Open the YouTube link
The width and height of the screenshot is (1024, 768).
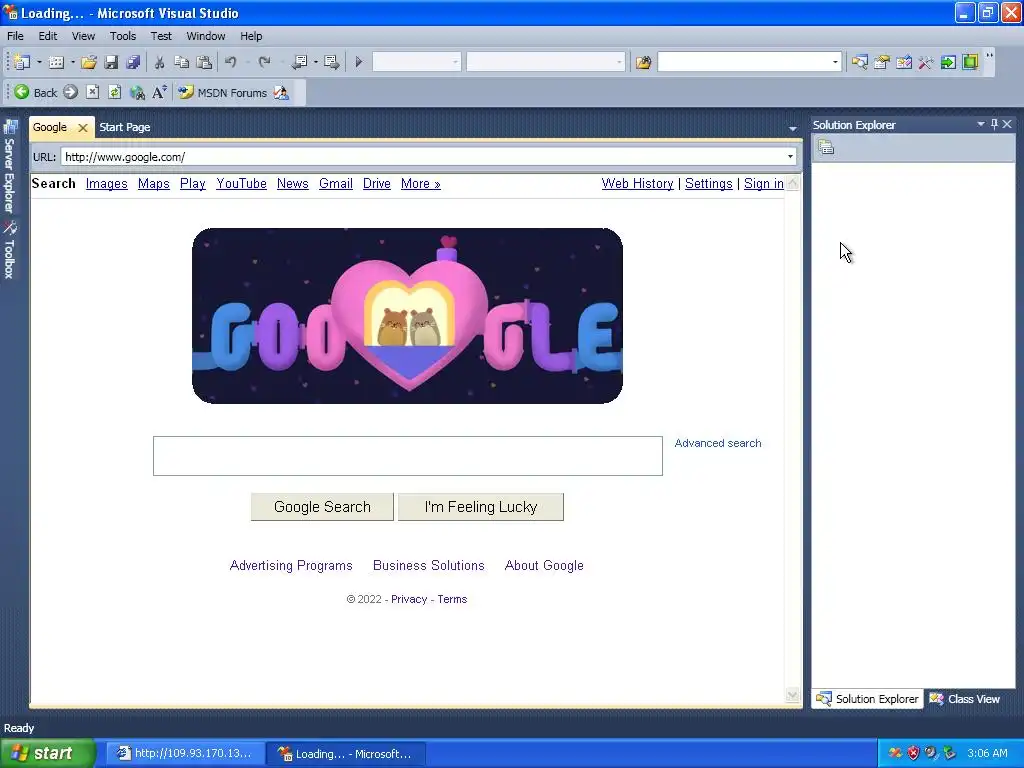click(242, 184)
